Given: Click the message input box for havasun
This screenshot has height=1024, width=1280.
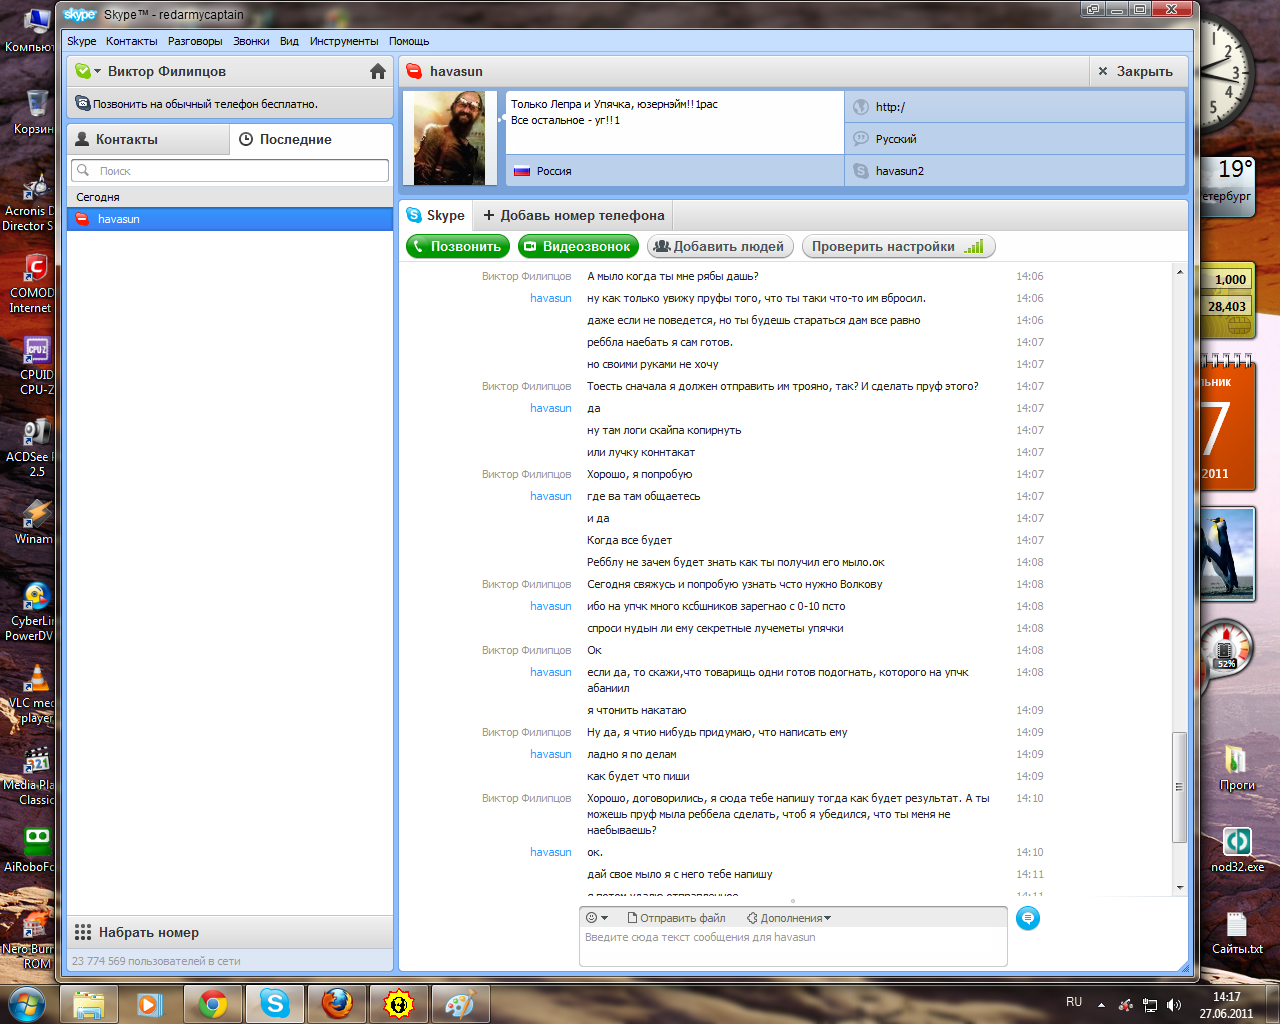Looking at the screenshot, I should (x=793, y=947).
